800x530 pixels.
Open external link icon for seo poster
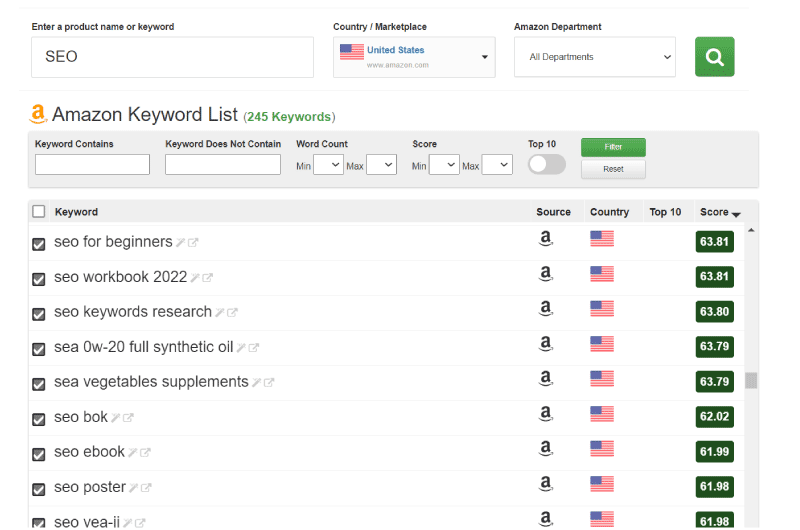tap(146, 488)
